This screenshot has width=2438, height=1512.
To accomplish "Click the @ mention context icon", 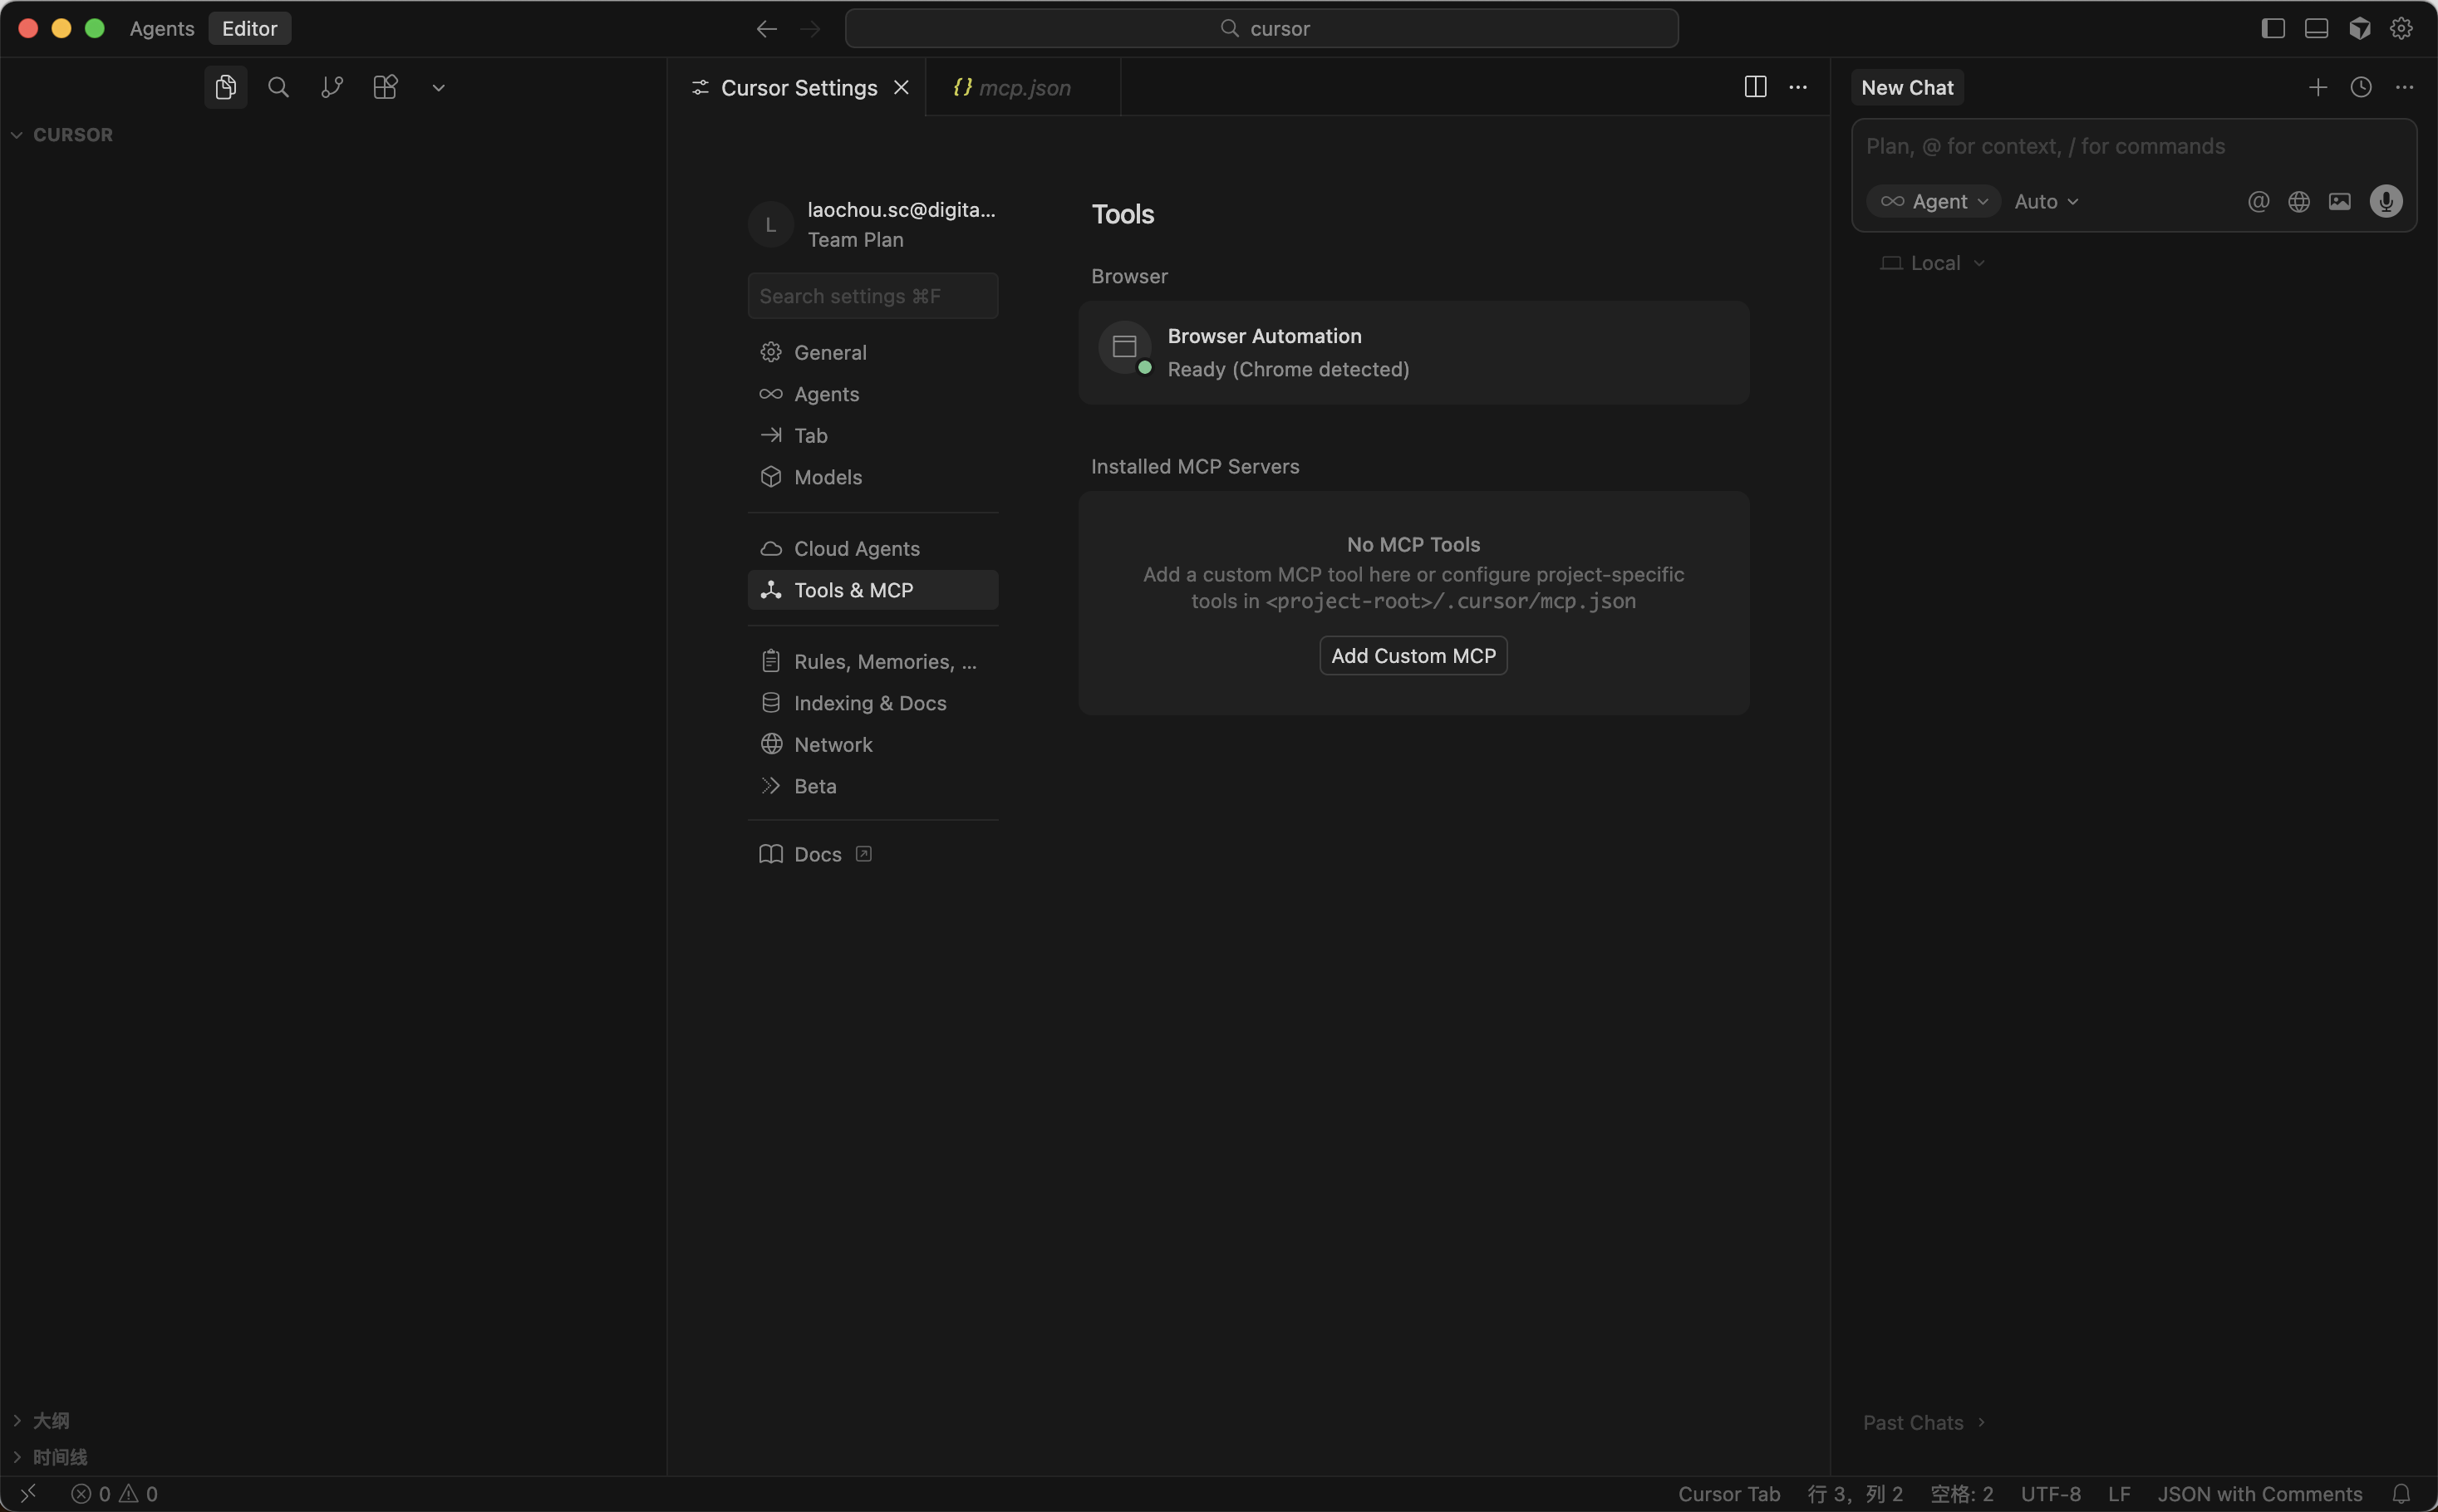I will pyautogui.click(x=2257, y=201).
